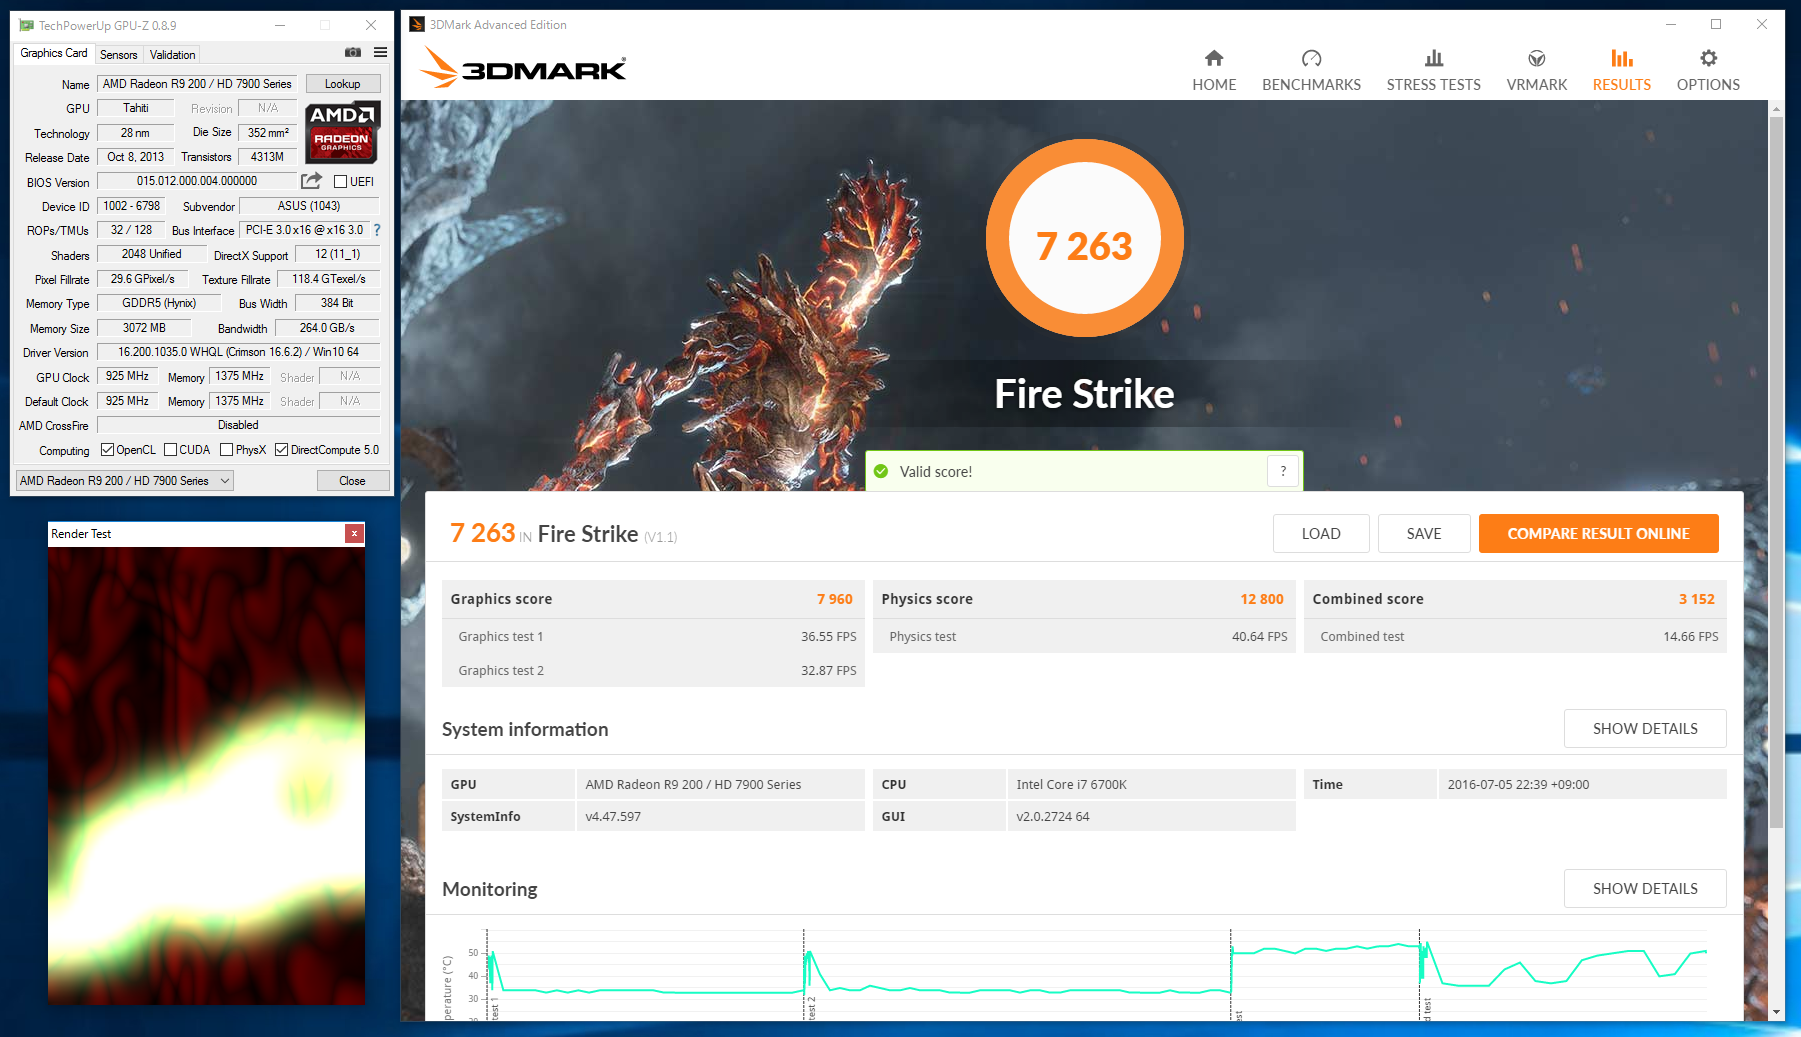Click the Lookup button in GPU-Z

(x=343, y=84)
